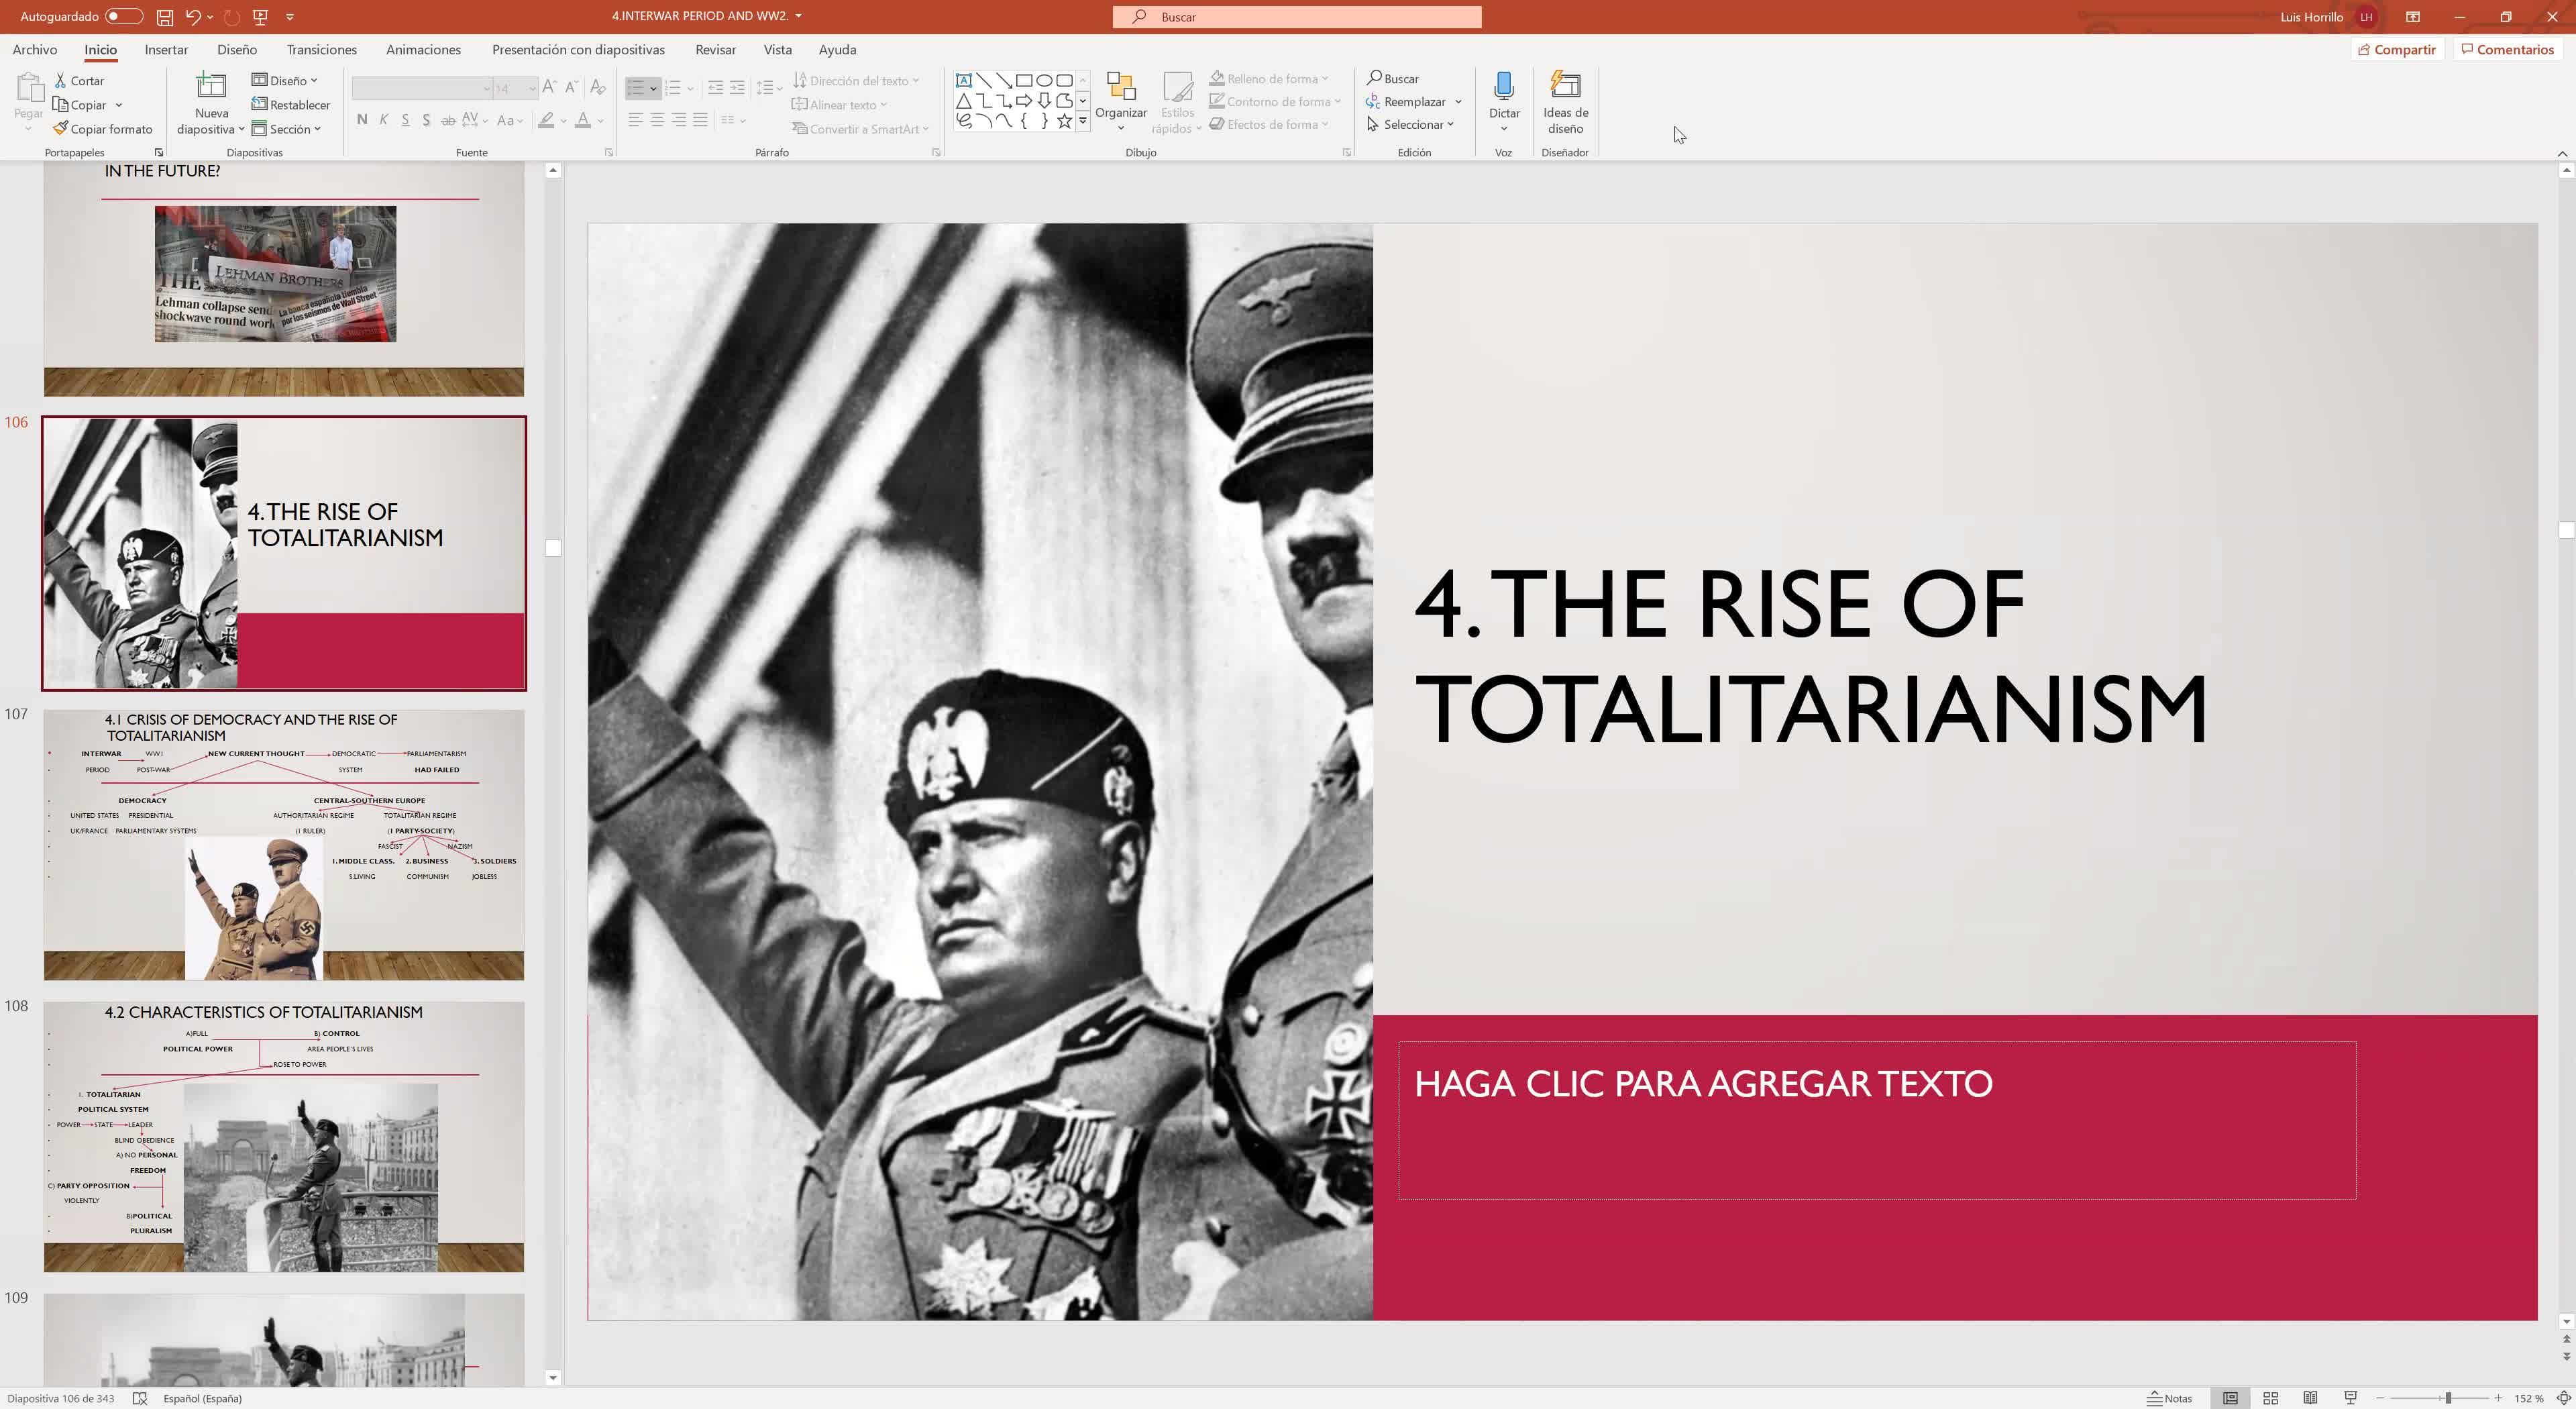The width and height of the screenshot is (2576, 1409).
Task: Click the save icon in title bar
Action: [x=165, y=17]
